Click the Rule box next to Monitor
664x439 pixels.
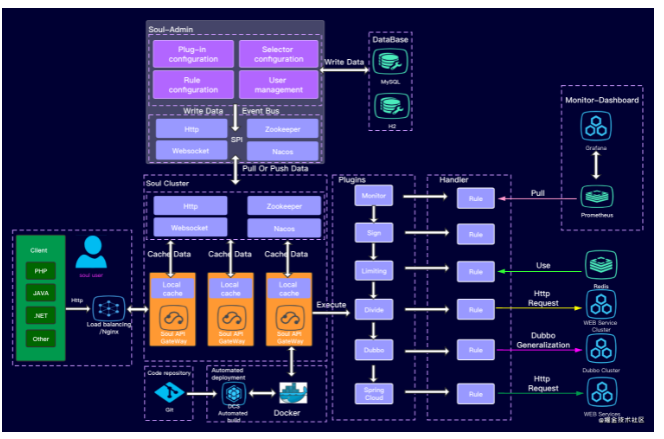(476, 198)
